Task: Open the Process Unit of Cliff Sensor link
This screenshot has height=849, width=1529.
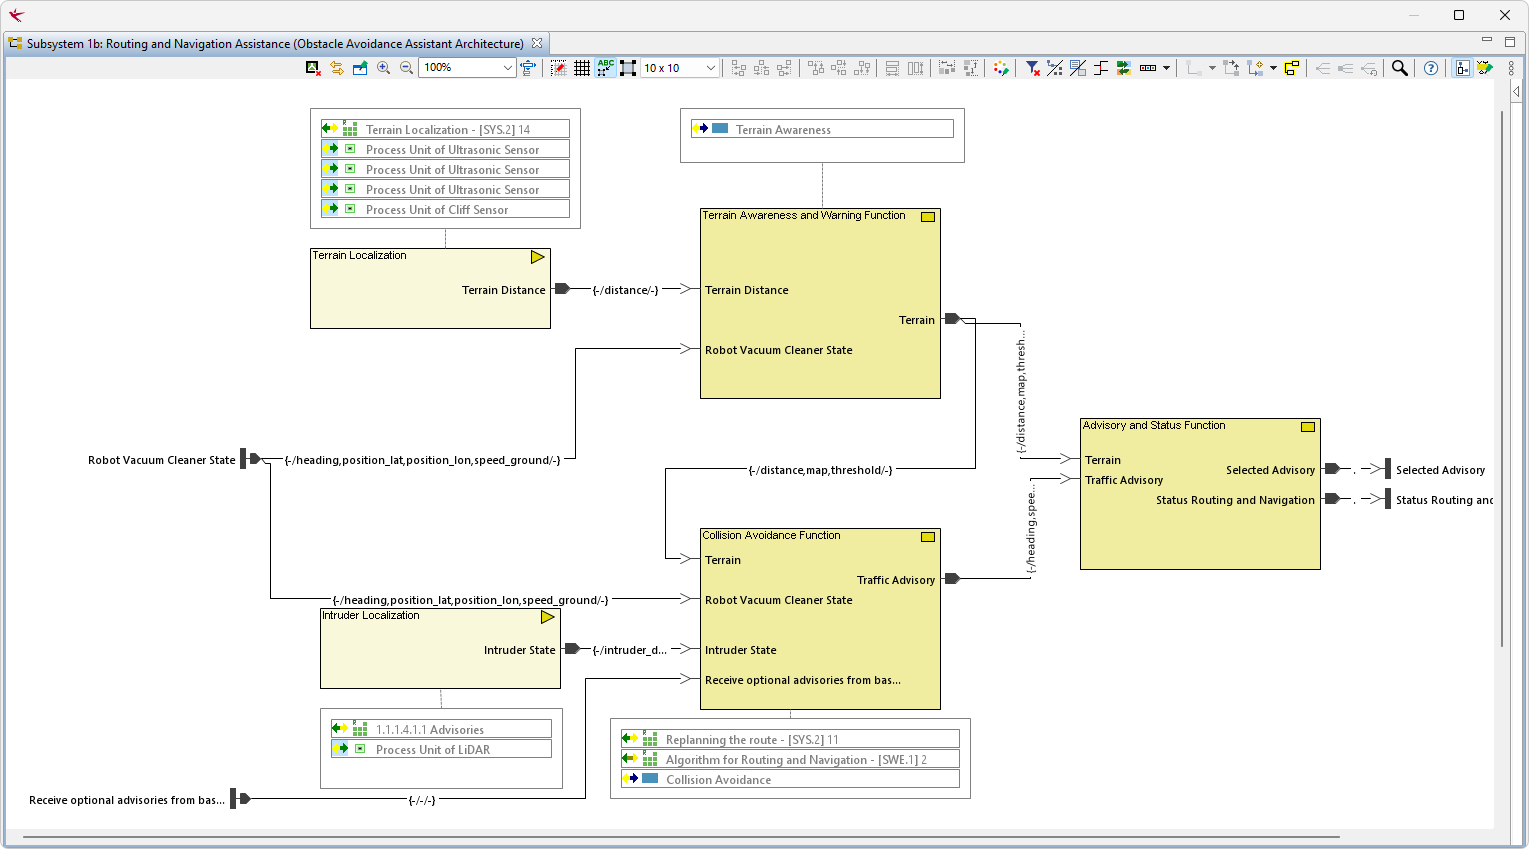Action: click(445, 209)
